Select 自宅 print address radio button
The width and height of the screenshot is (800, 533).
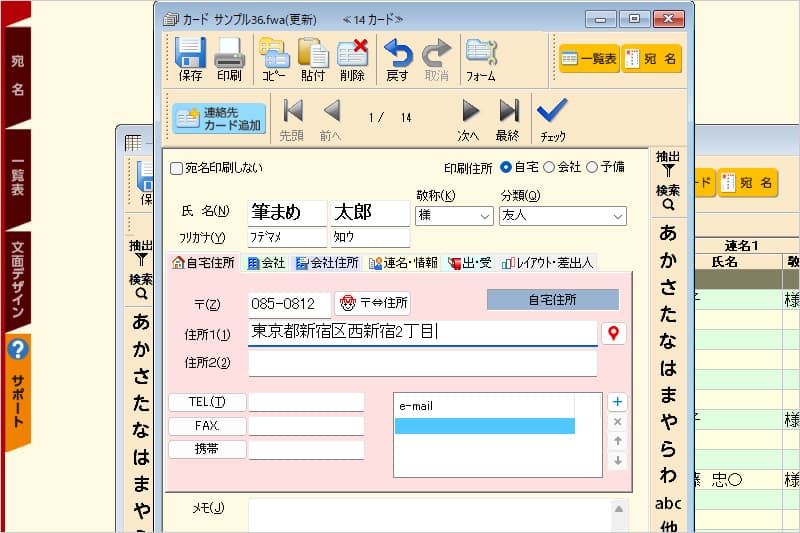click(x=506, y=167)
